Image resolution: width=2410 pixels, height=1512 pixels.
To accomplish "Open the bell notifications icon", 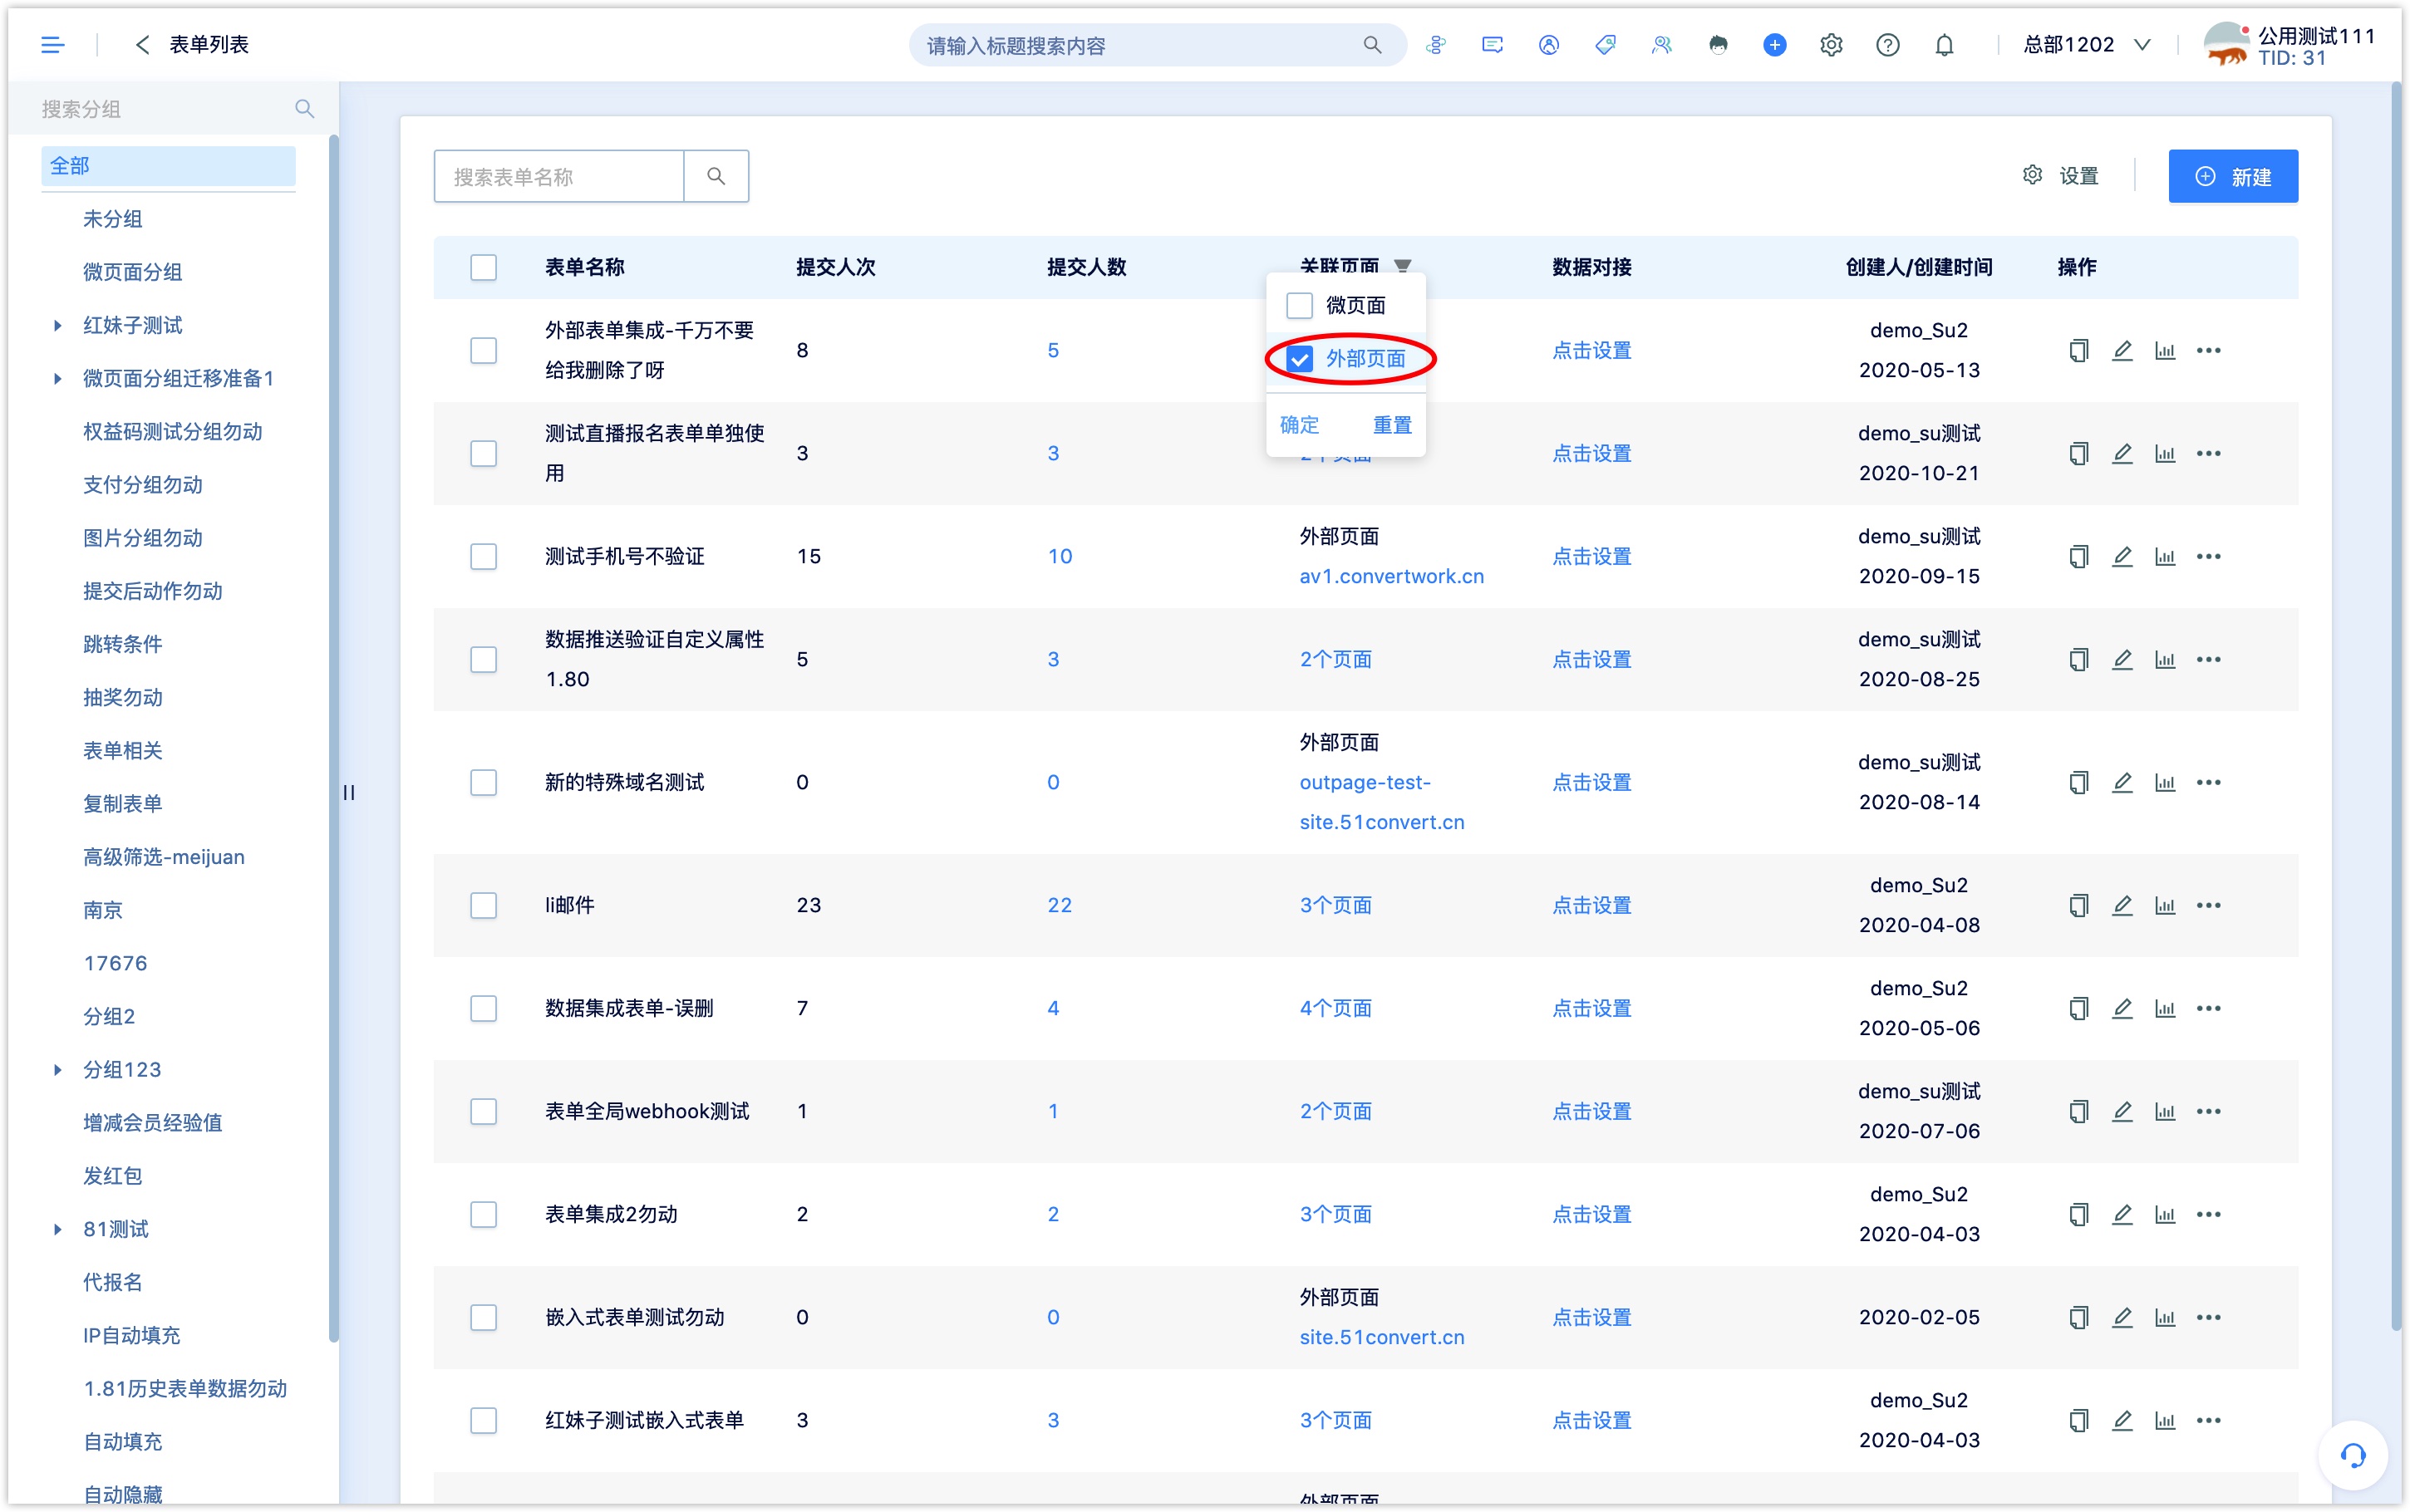I will (x=1943, y=45).
